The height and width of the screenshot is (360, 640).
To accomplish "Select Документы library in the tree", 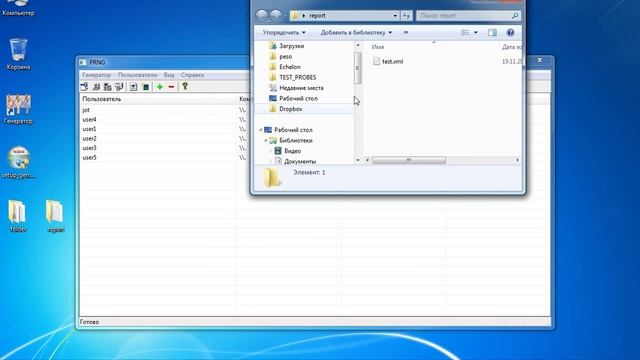I will [300, 162].
